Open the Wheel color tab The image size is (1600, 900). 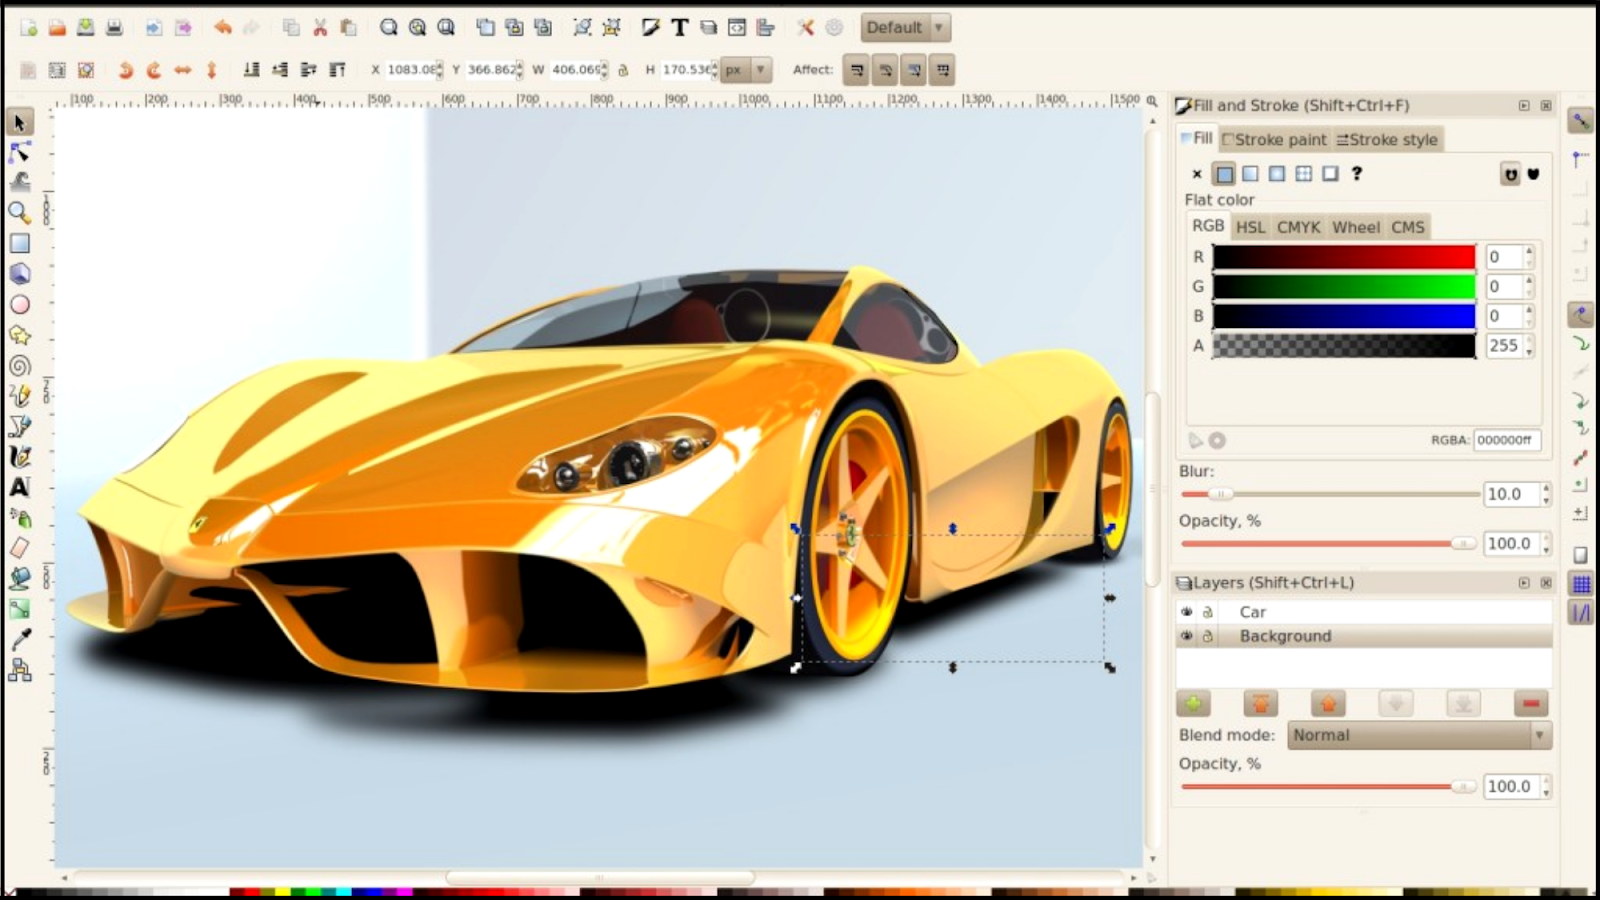(1355, 227)
